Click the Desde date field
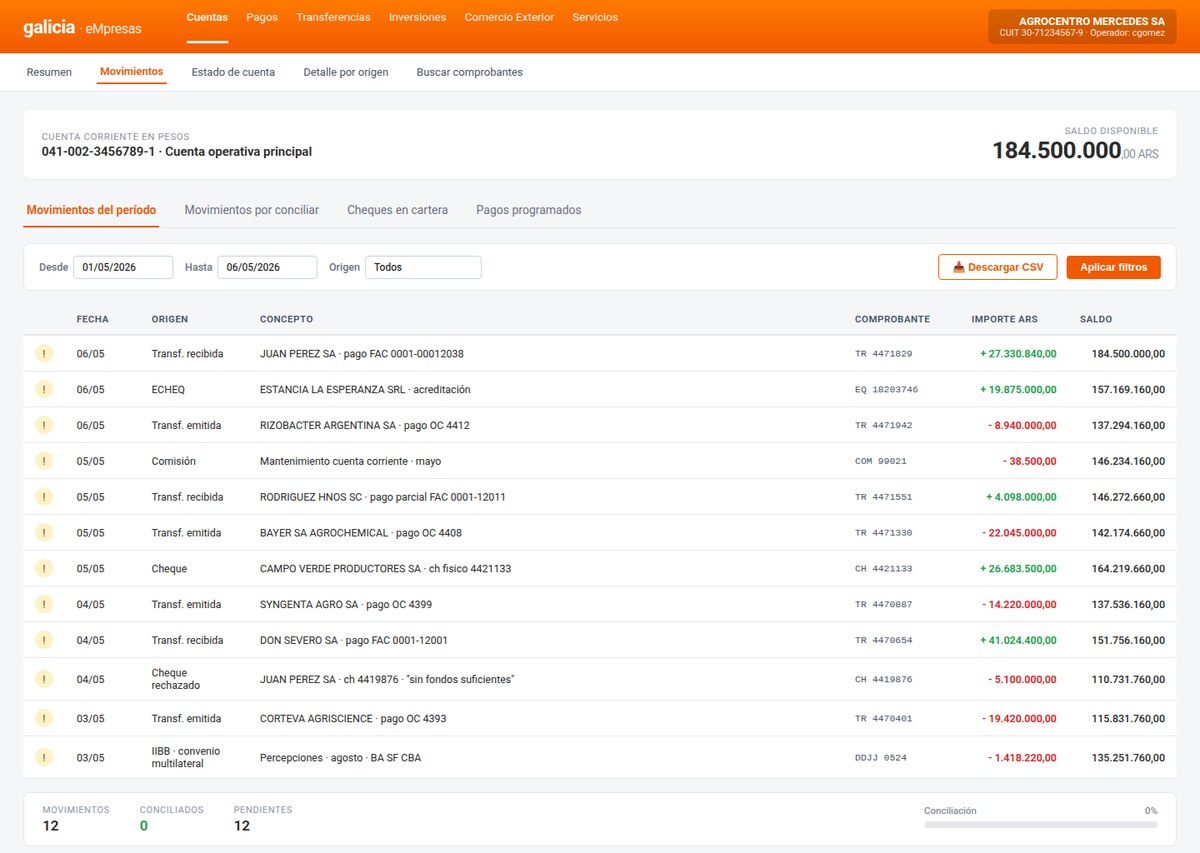This screenshot has height=853, width=1200. coord(123,267)
